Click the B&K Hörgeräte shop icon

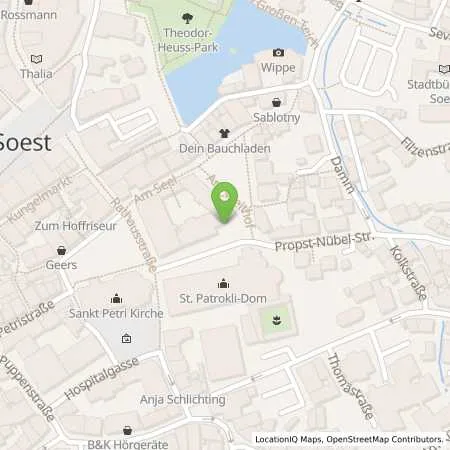tap(127, 430)
